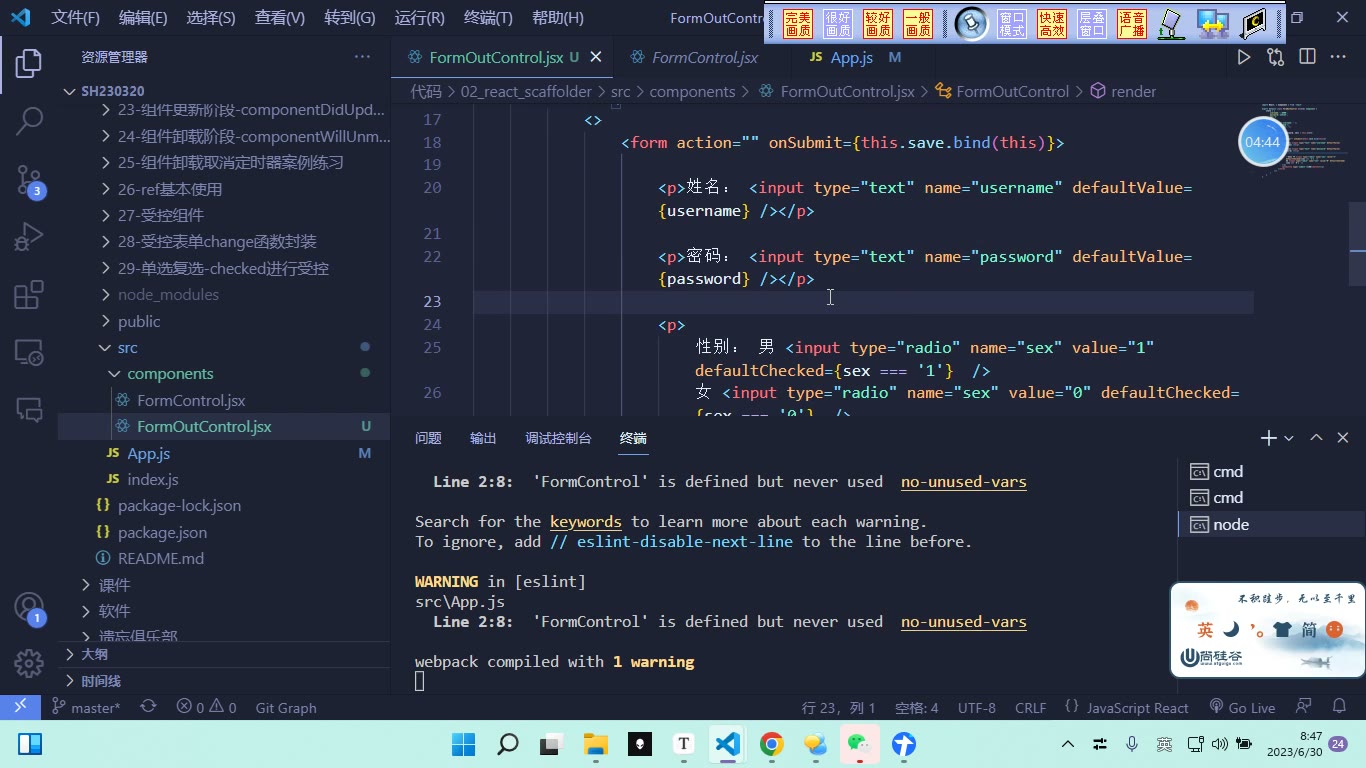
Task: Click the Run play icon in editor toolbar
Action: coord(1243,58)
